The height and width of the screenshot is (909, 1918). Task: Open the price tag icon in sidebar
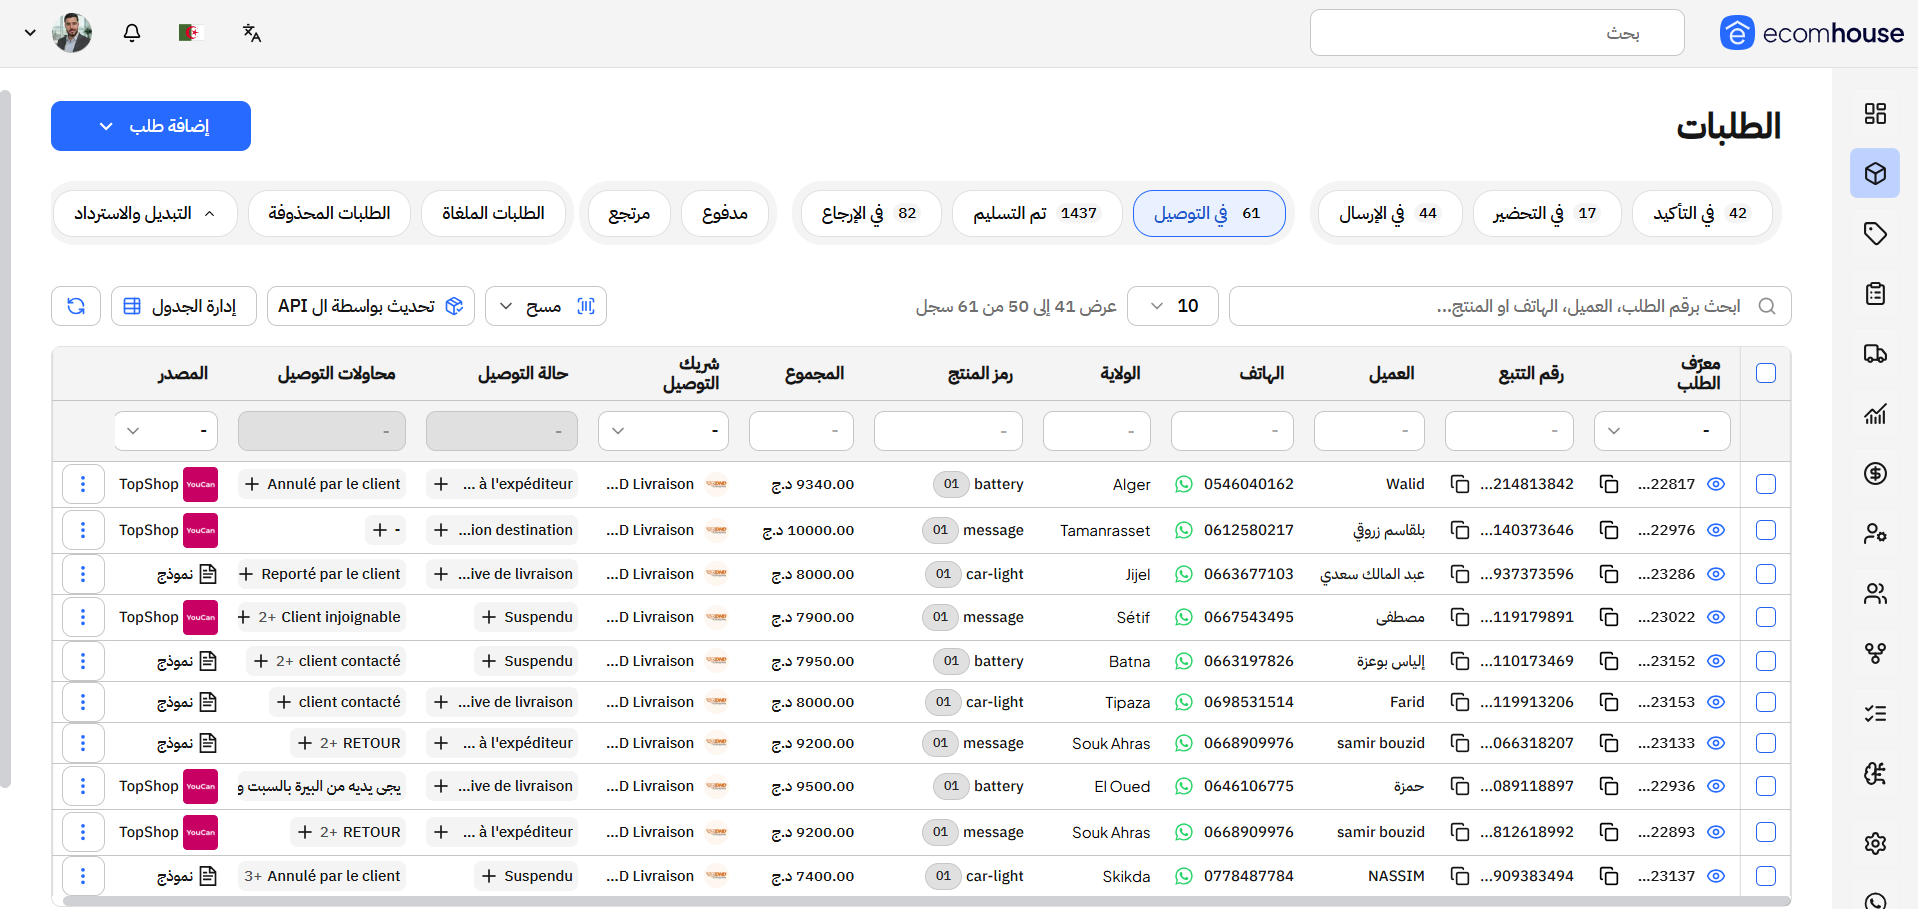tap(1875, 233)
